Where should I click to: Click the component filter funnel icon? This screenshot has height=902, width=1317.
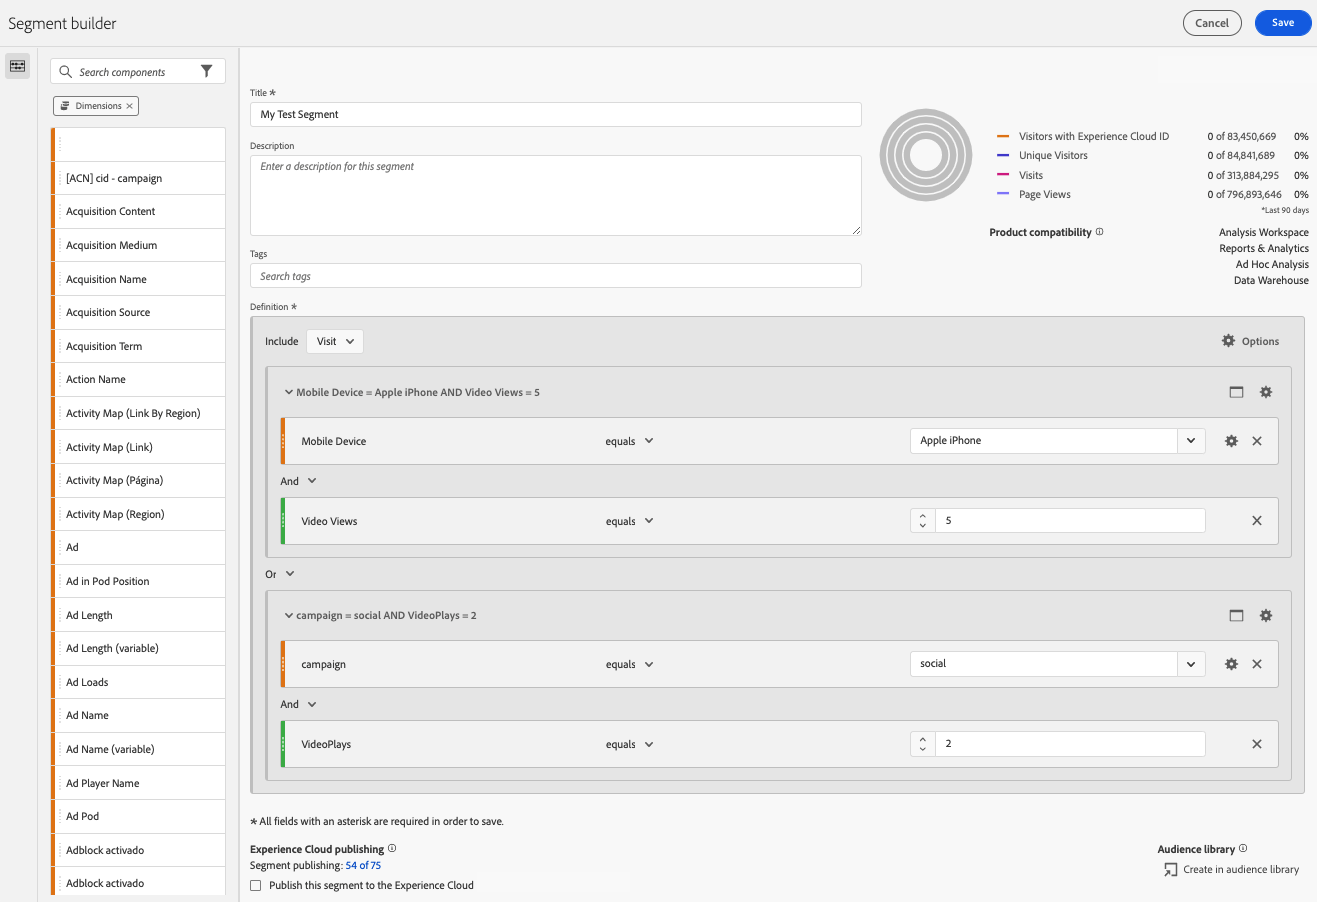pyautogui.click(x=206, y=72)
